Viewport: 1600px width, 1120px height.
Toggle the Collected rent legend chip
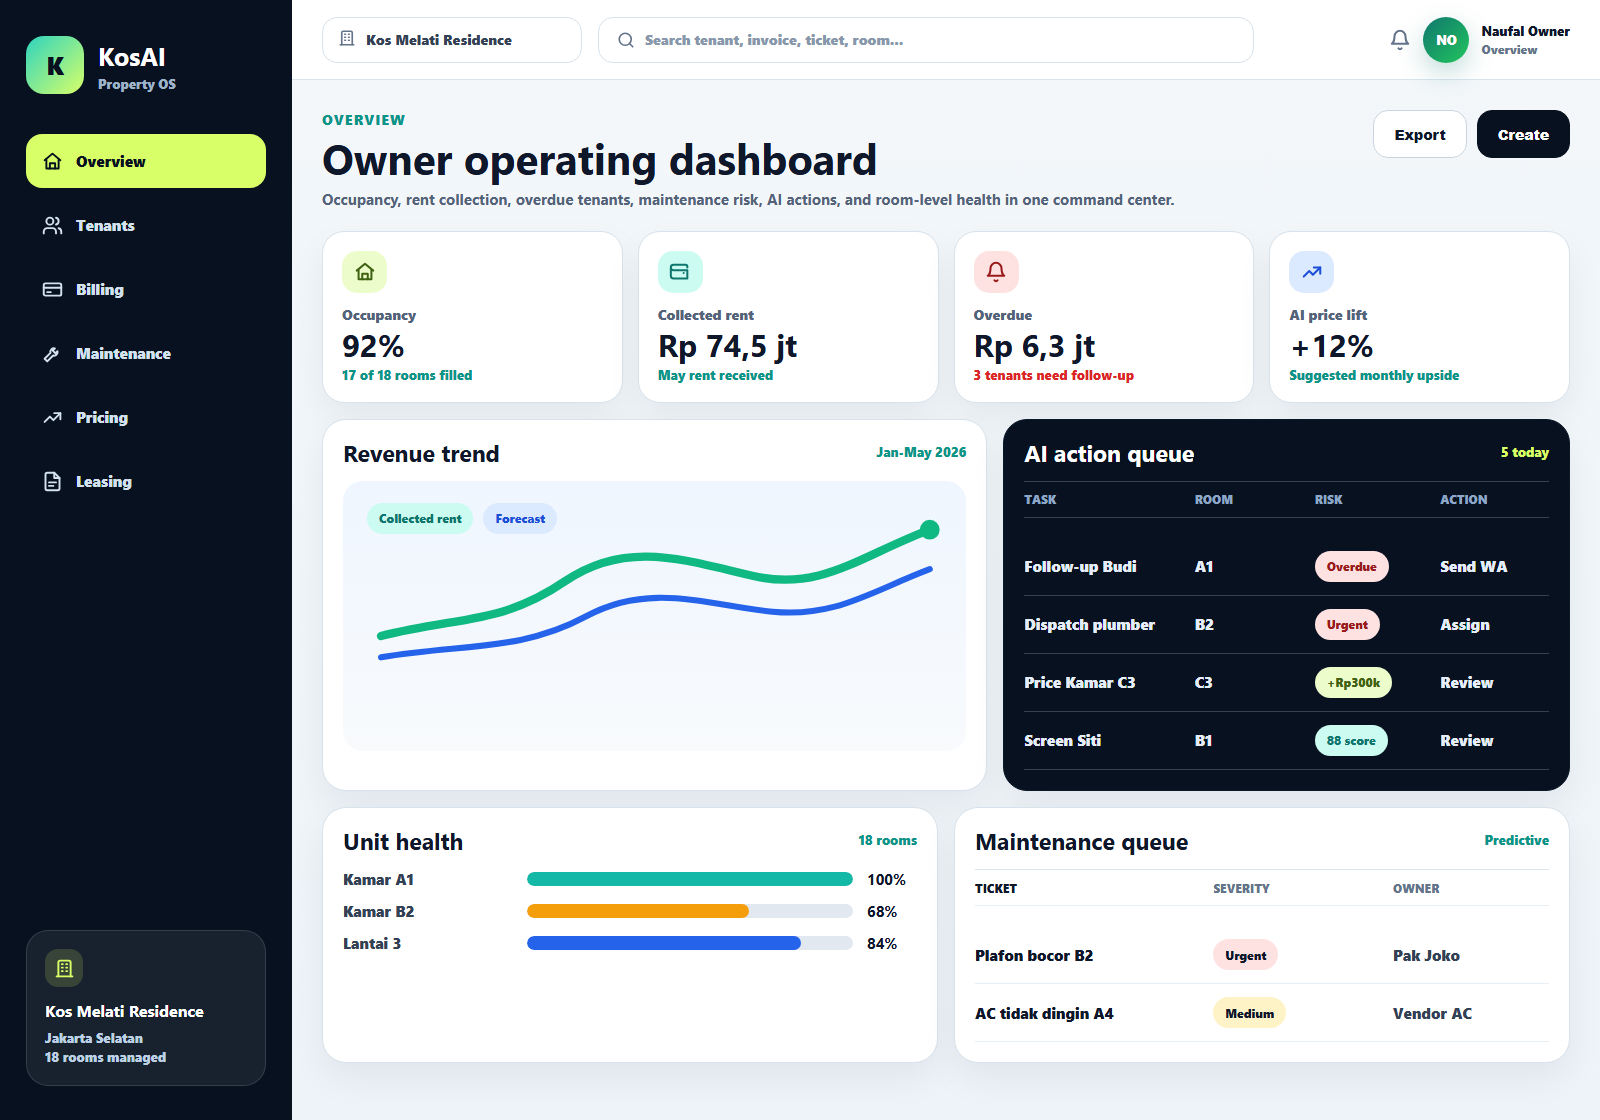(420, 518)
